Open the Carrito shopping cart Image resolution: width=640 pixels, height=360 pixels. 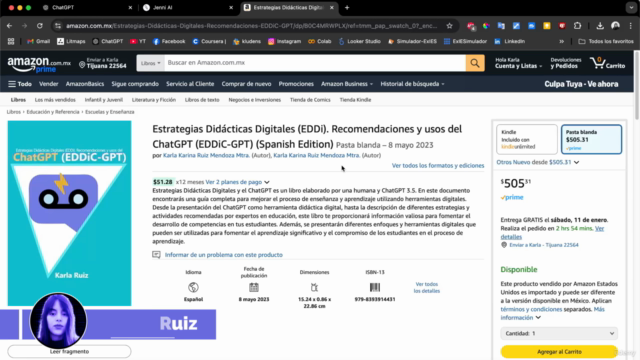(x=607, y=63)
